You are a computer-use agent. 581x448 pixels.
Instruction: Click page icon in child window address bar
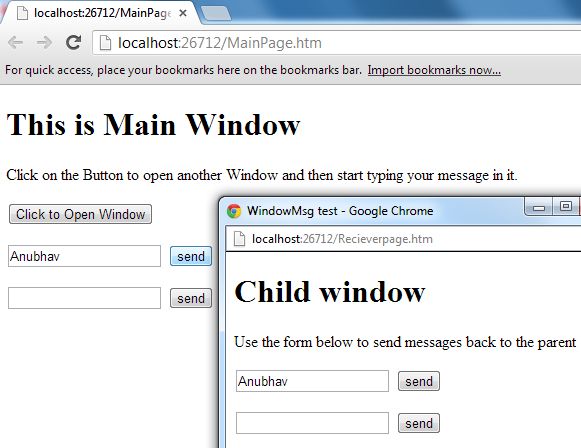click(239, 239)
